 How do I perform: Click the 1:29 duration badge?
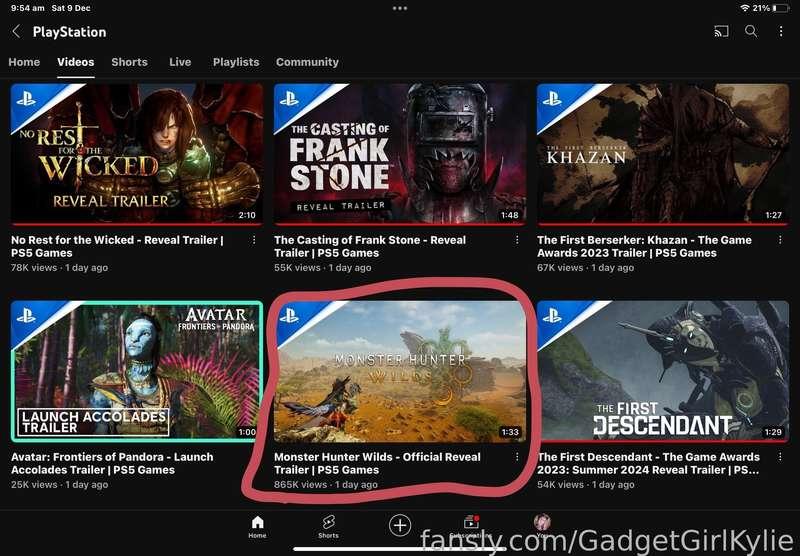point(773,432)
